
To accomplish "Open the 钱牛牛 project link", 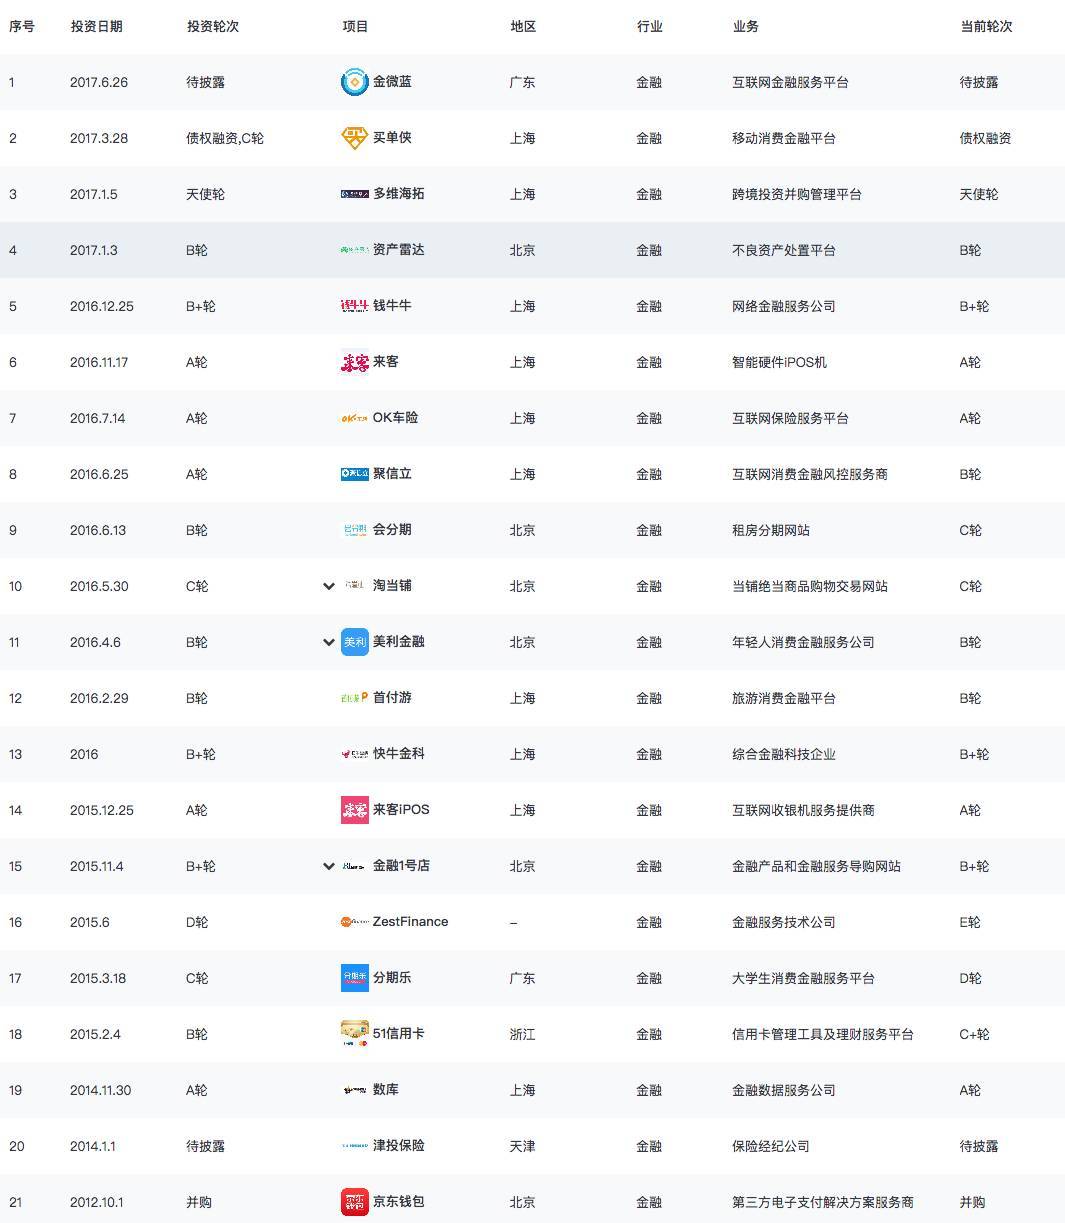I will click(392, 306).
